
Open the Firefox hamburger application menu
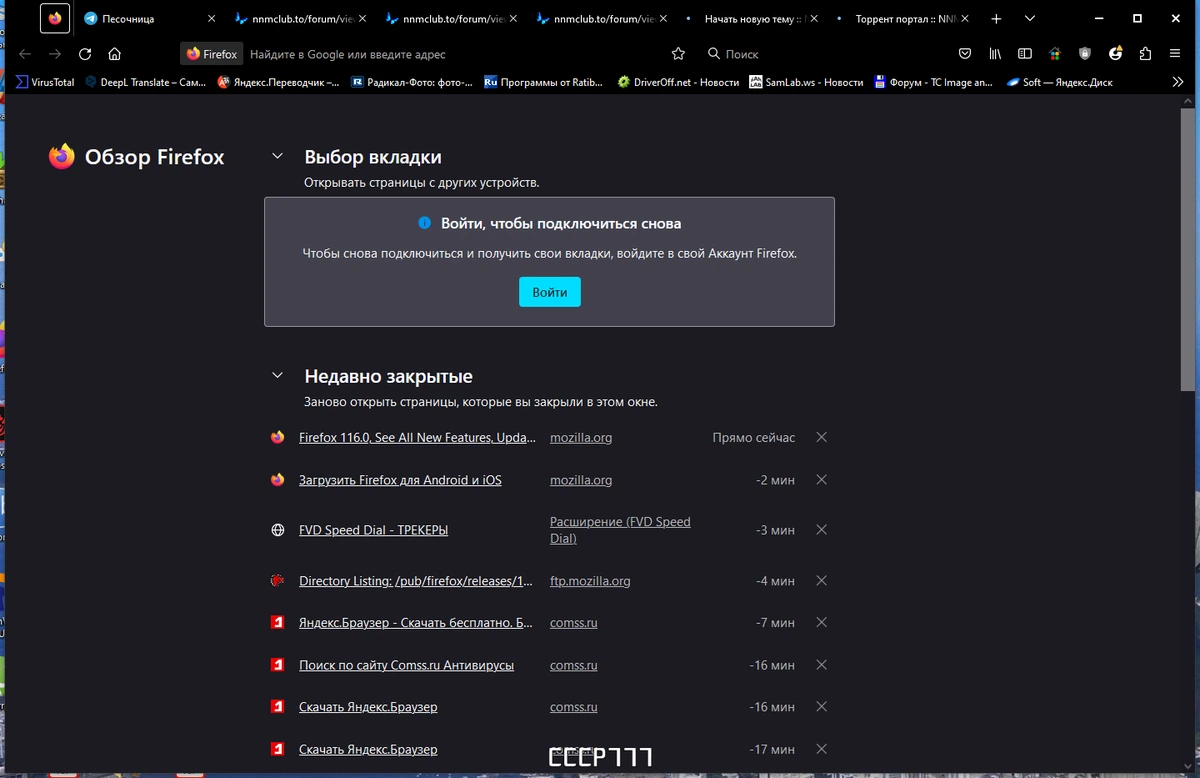[1176, 54]
